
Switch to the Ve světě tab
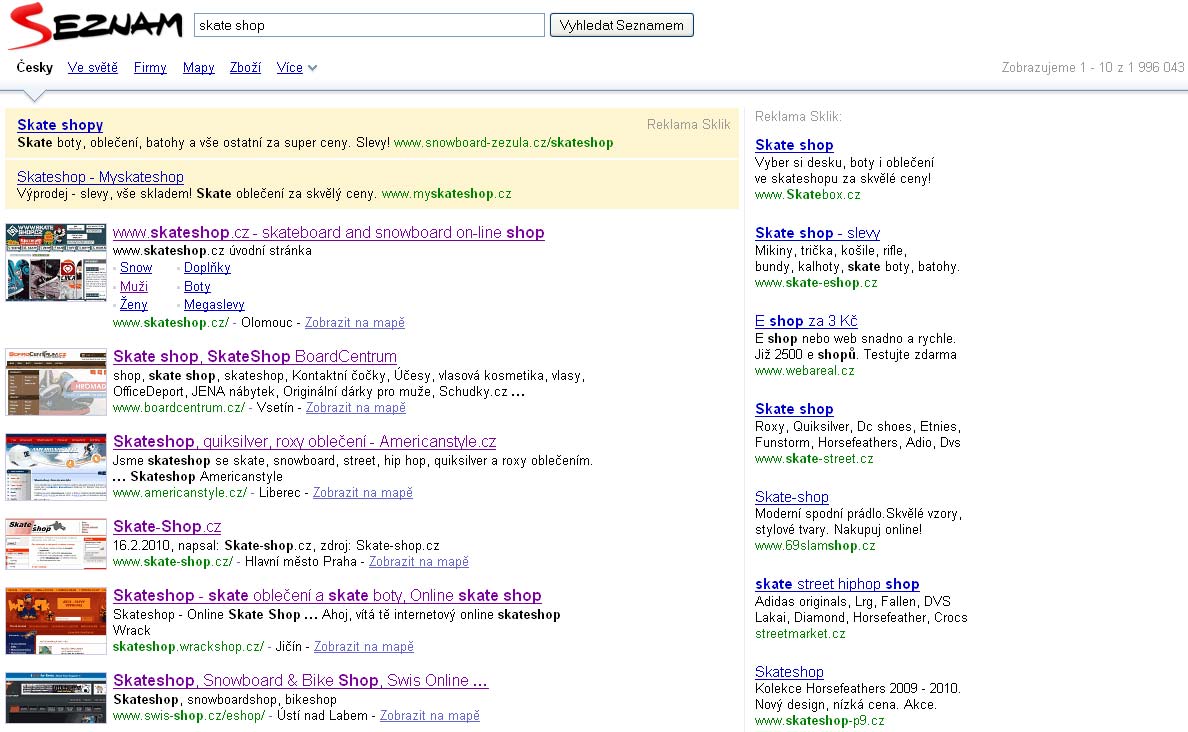(92, 67)
